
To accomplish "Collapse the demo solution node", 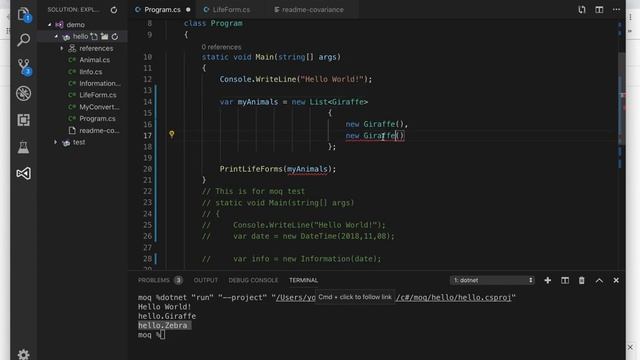I will click(x=50, y=24).
